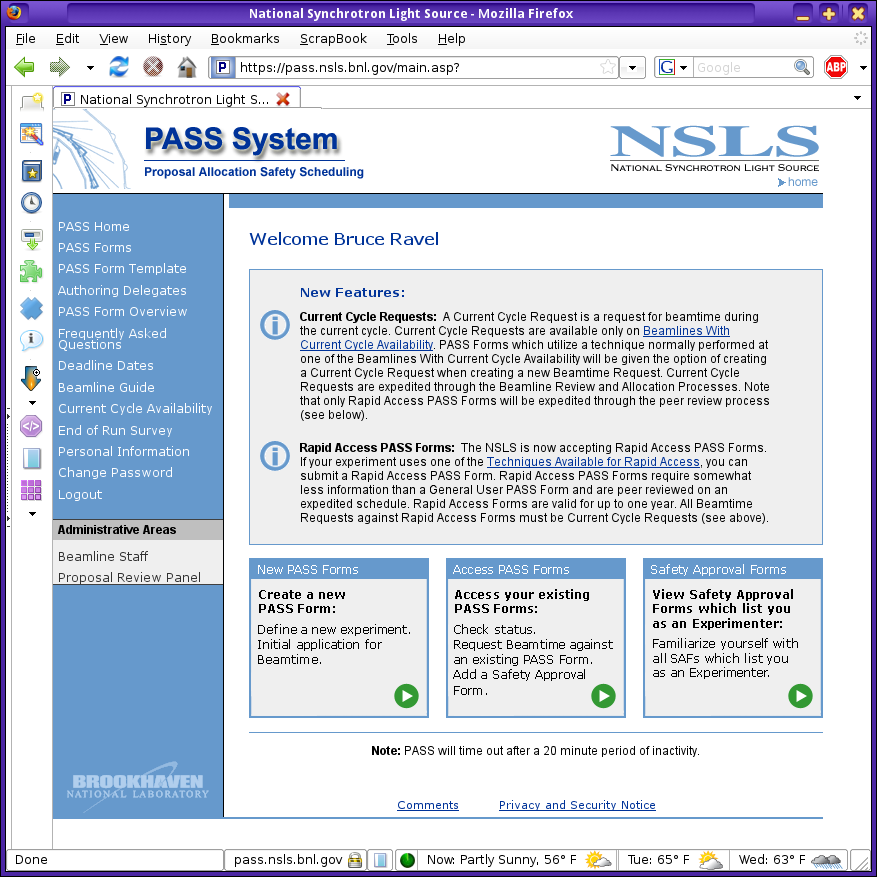Viewport: 877px width, 877px height.
Task: Click the blue cog-shaped sidebar icon
Action: coord(31,308)
